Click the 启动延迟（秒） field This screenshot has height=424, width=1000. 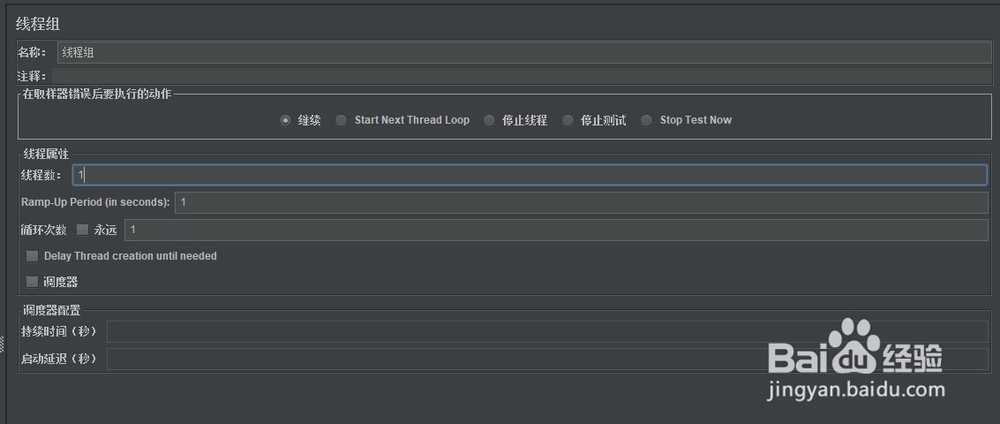(548, 359)
